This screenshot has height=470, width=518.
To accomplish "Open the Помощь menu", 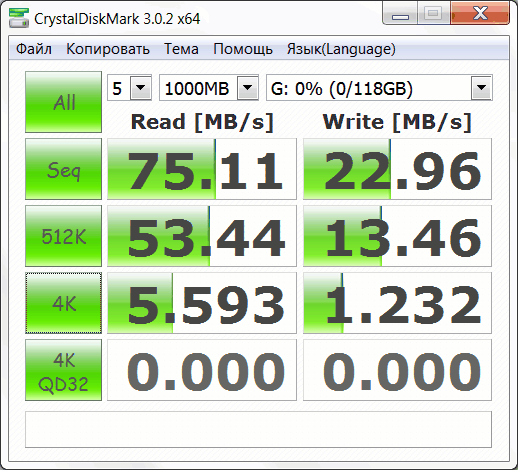I will [x=243, y=49].
